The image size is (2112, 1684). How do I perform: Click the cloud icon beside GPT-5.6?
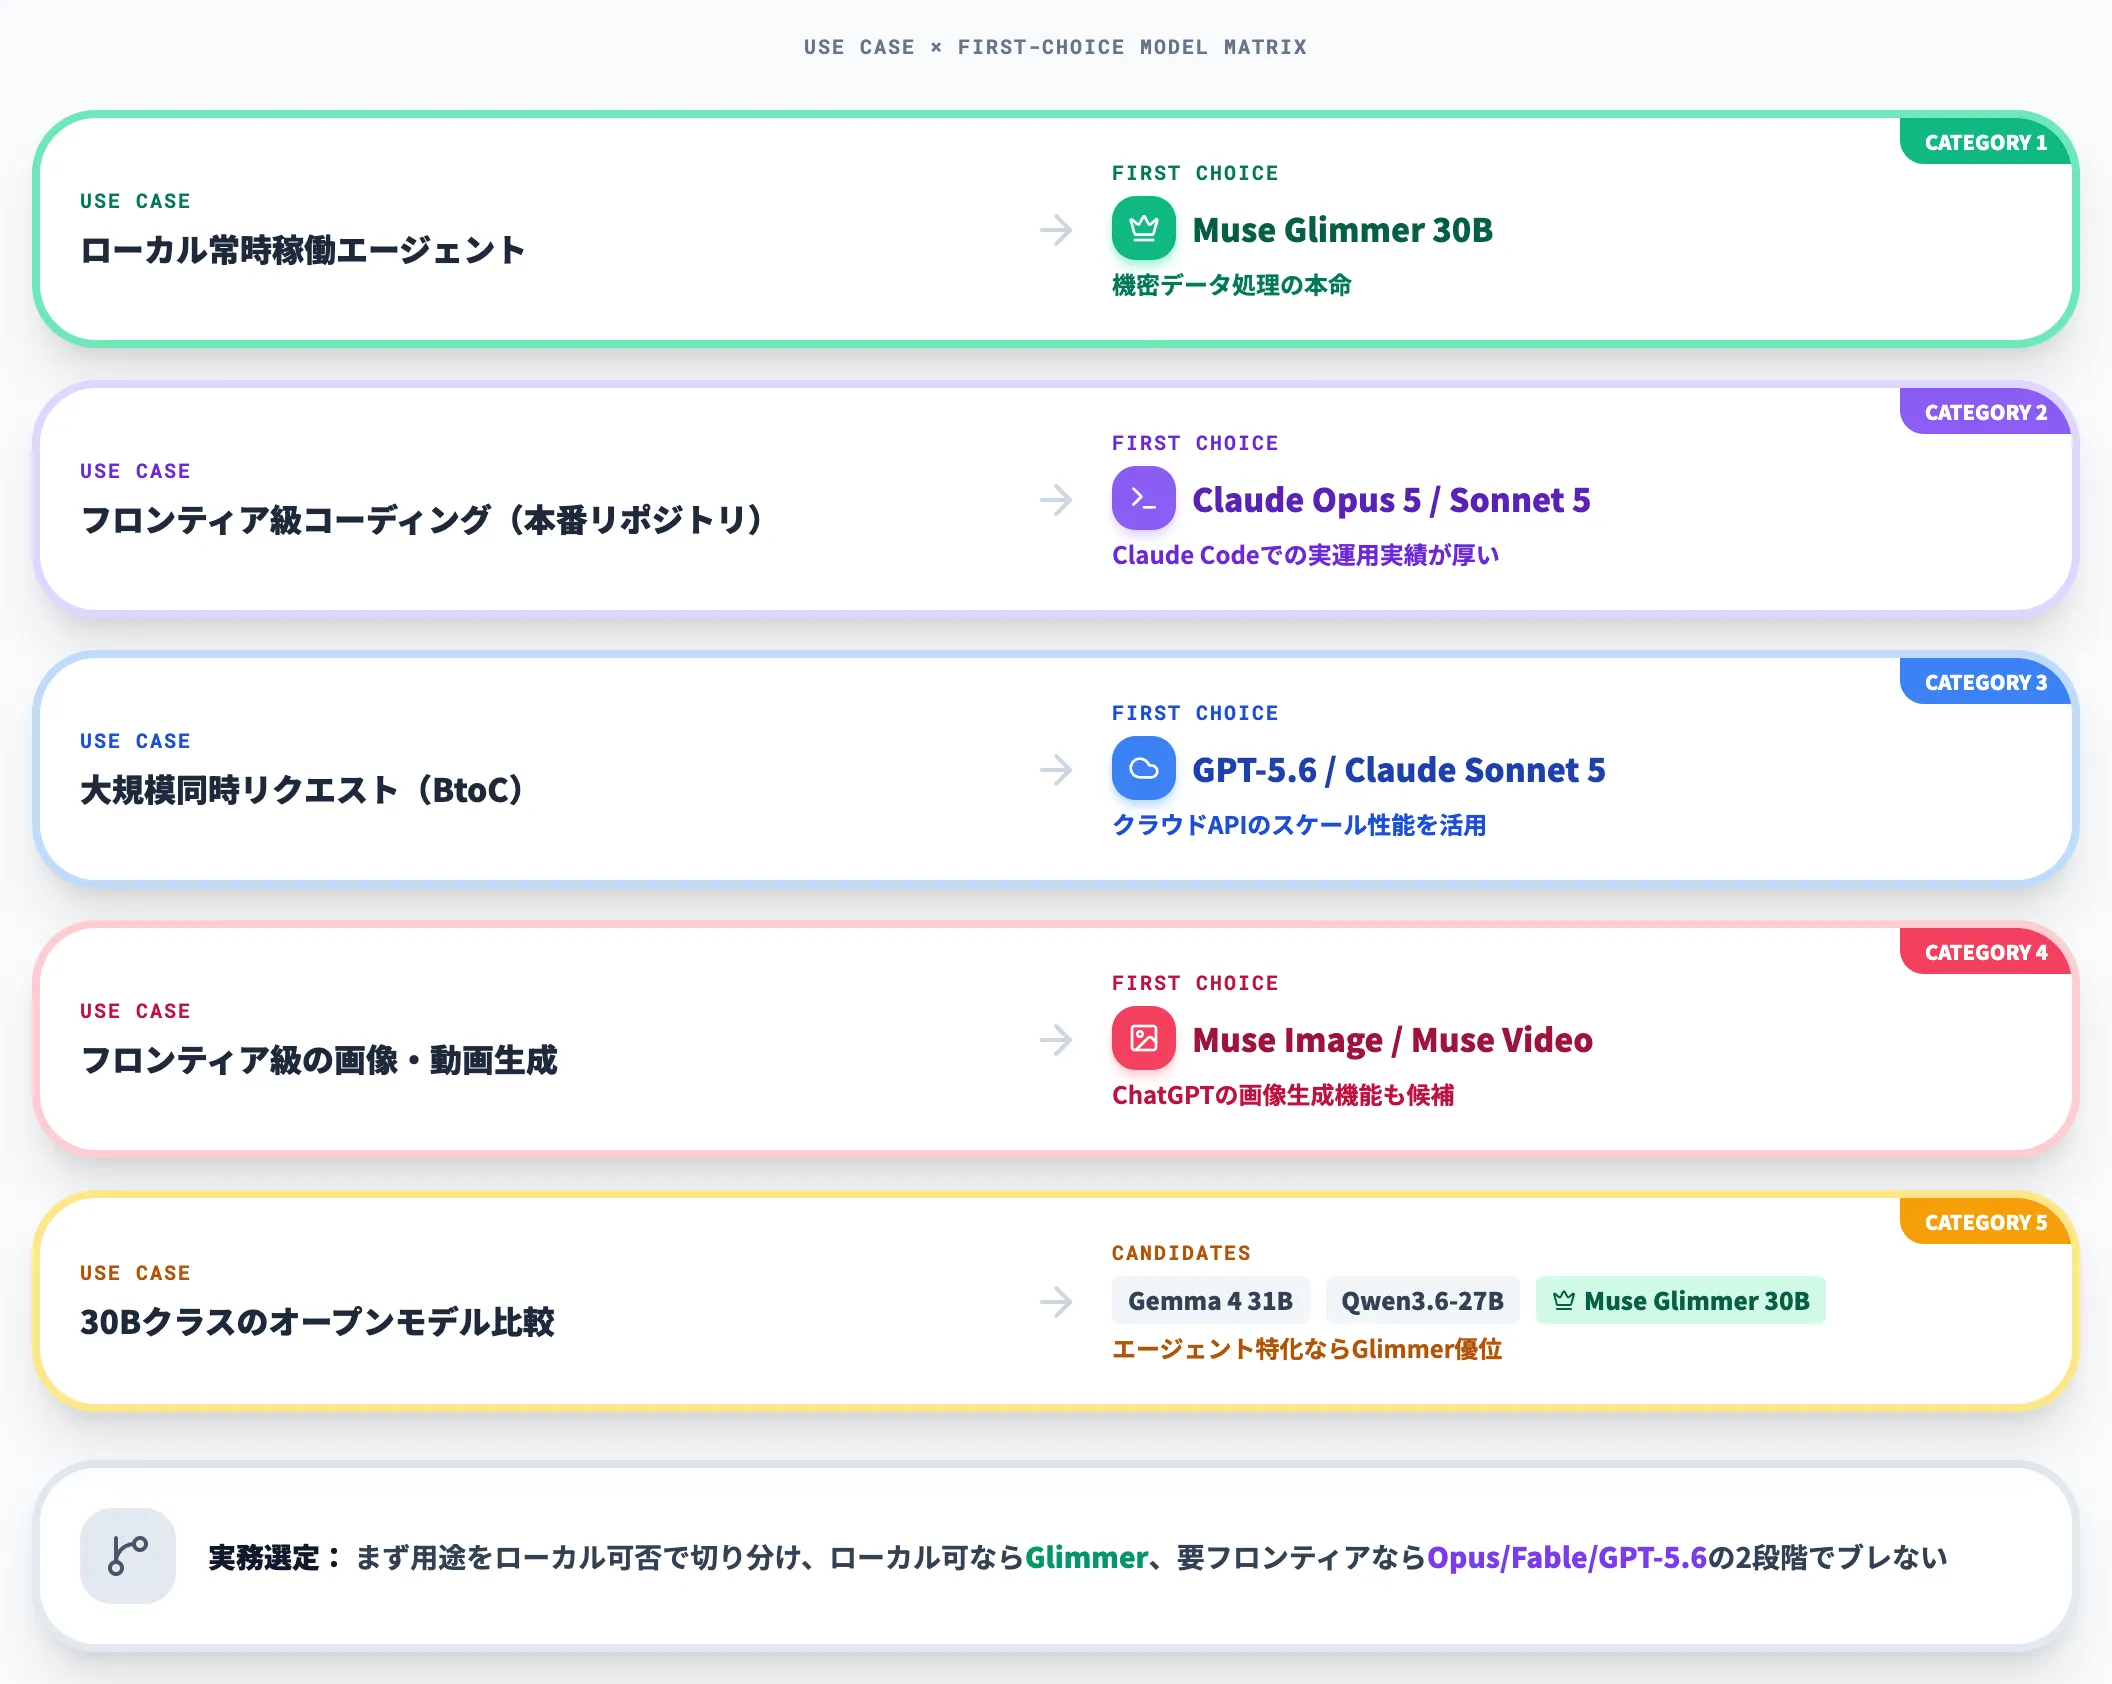(x=1144, y=769)
